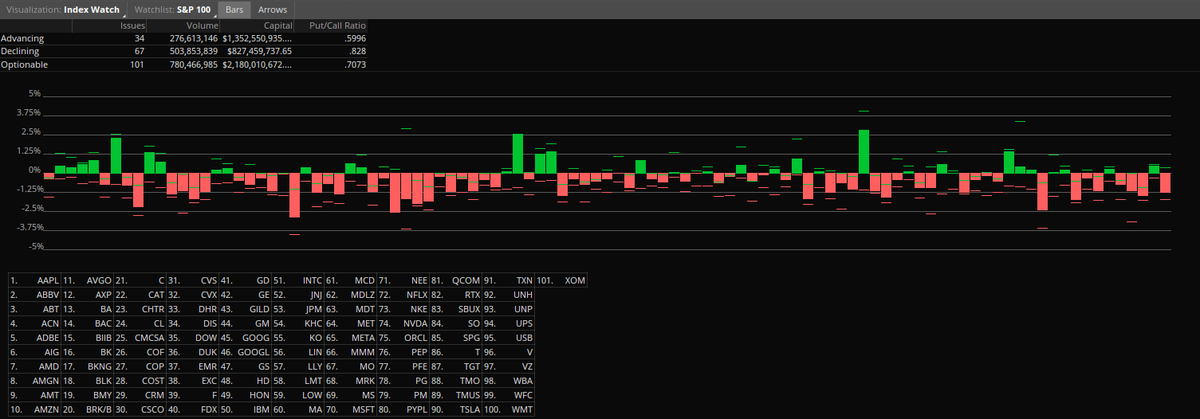Select TMUS in the symbol list
1200x419 pixels.
pos(468,395)
